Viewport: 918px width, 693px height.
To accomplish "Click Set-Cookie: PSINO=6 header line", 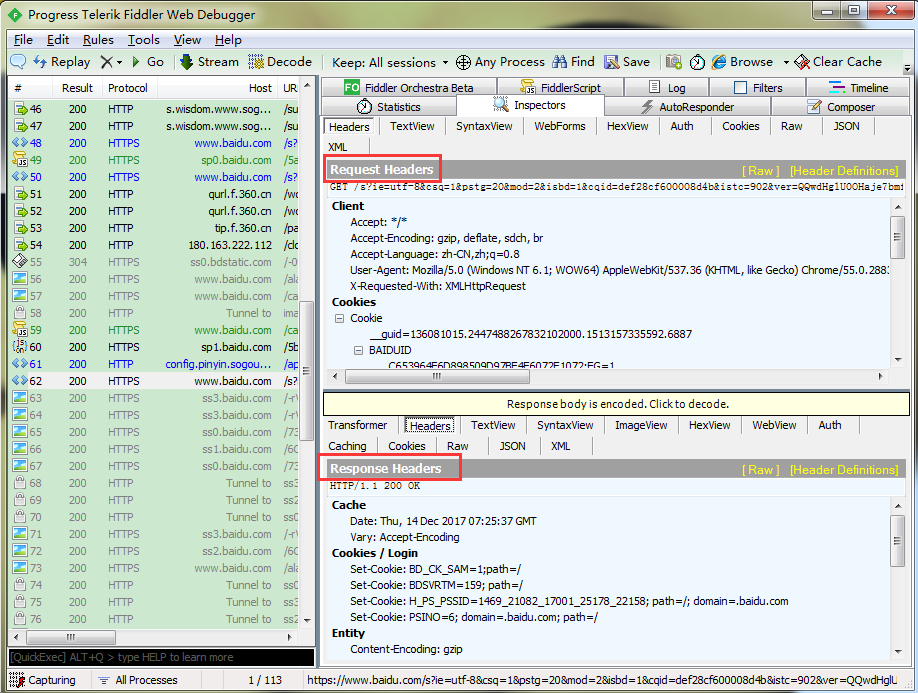I will pyautogui.click(x=474, y=617).
